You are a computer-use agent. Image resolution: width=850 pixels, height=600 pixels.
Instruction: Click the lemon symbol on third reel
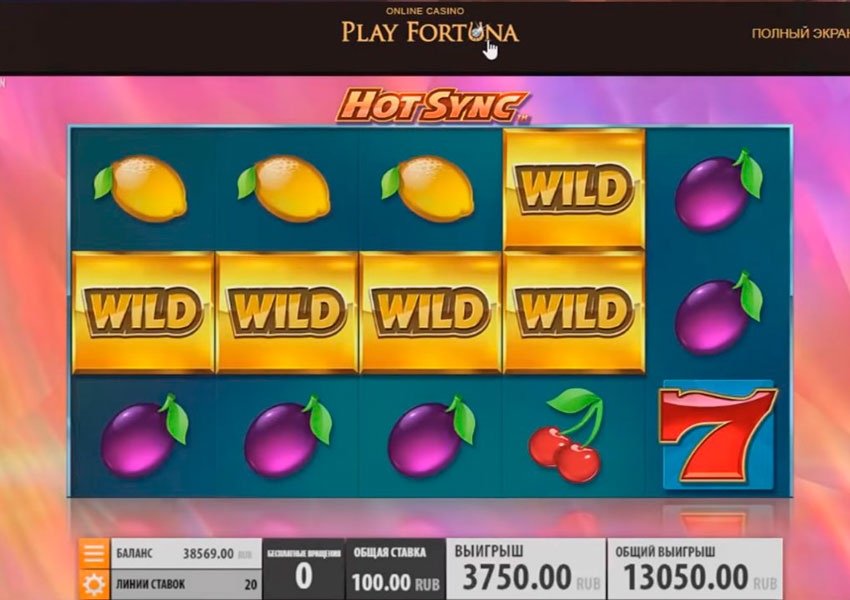[428, 188]
